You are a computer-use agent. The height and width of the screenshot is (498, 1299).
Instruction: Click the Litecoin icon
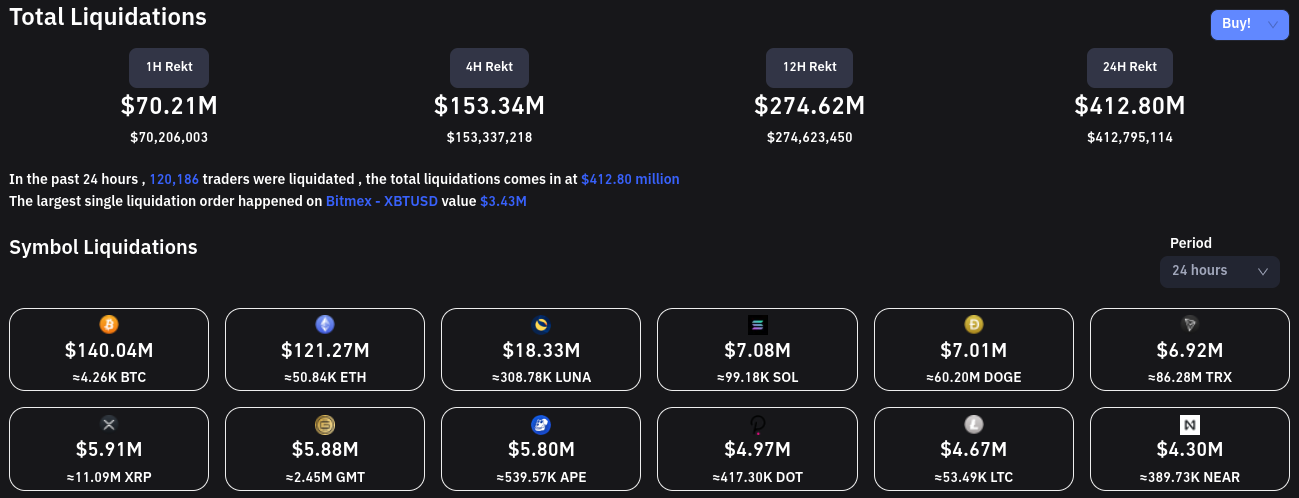coord(974,424)
